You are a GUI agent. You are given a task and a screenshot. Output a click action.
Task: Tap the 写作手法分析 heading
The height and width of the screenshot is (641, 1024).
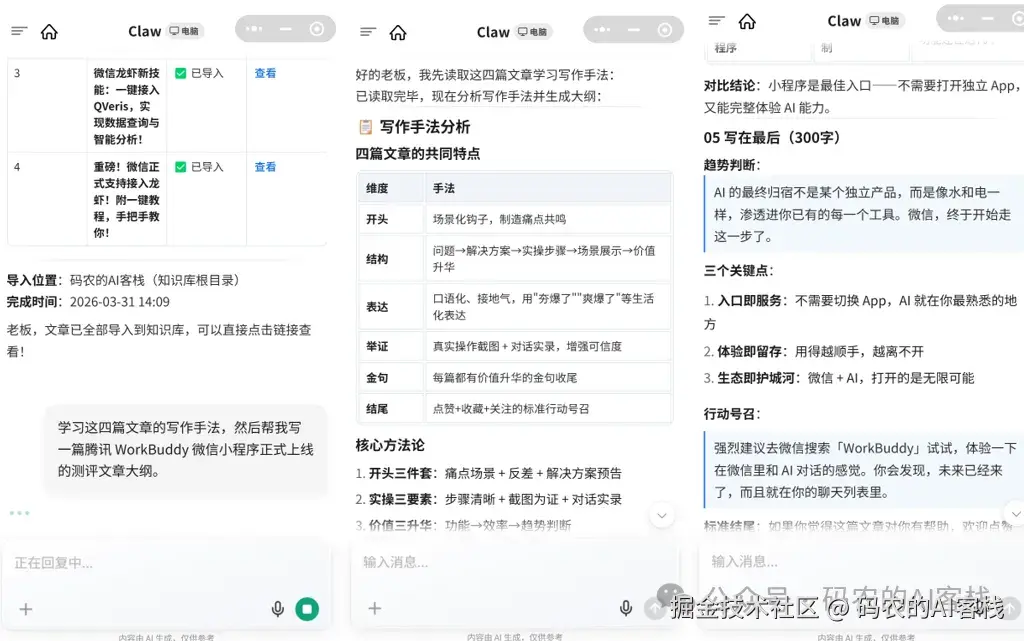point(424,127)
